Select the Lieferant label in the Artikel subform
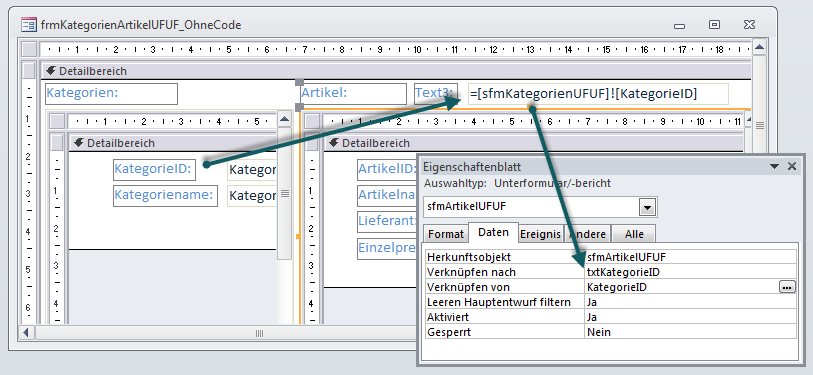 click(x=387, y=221)
